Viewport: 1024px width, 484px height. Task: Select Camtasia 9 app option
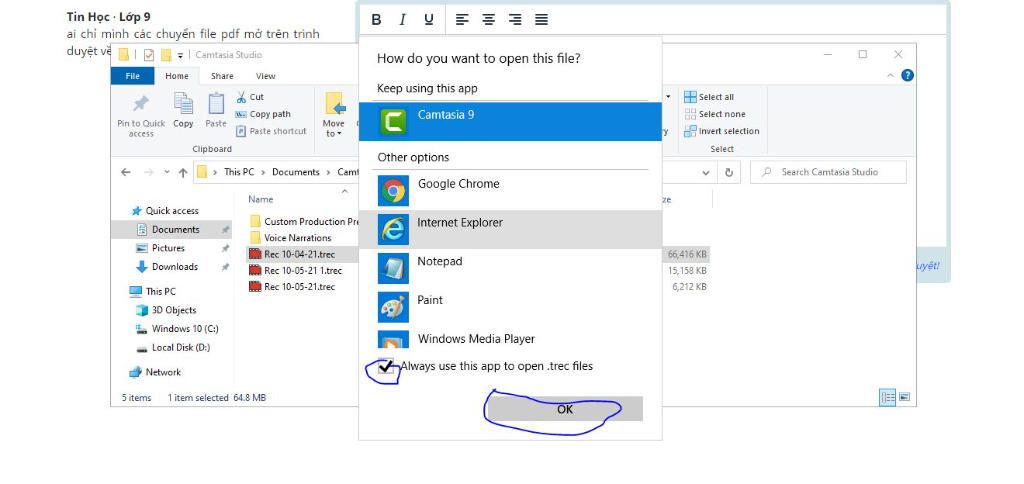tap(510, 121)
